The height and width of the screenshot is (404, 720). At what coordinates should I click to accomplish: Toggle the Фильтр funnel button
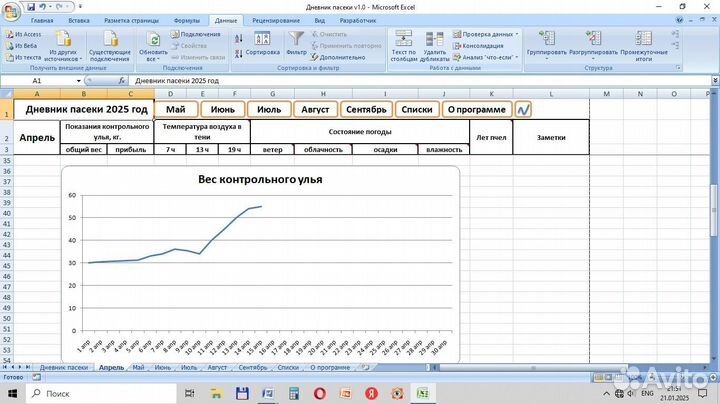296,43
